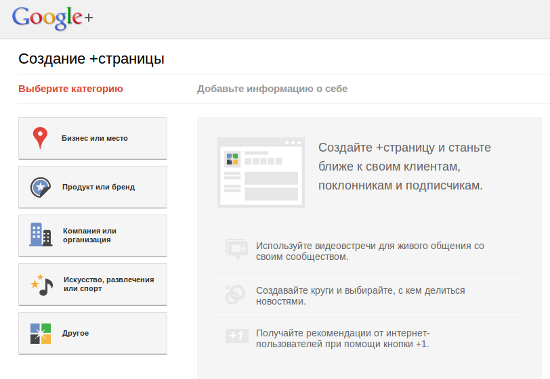Click the Создание +страницы heading
550x379 pixels.
point(91,59)
